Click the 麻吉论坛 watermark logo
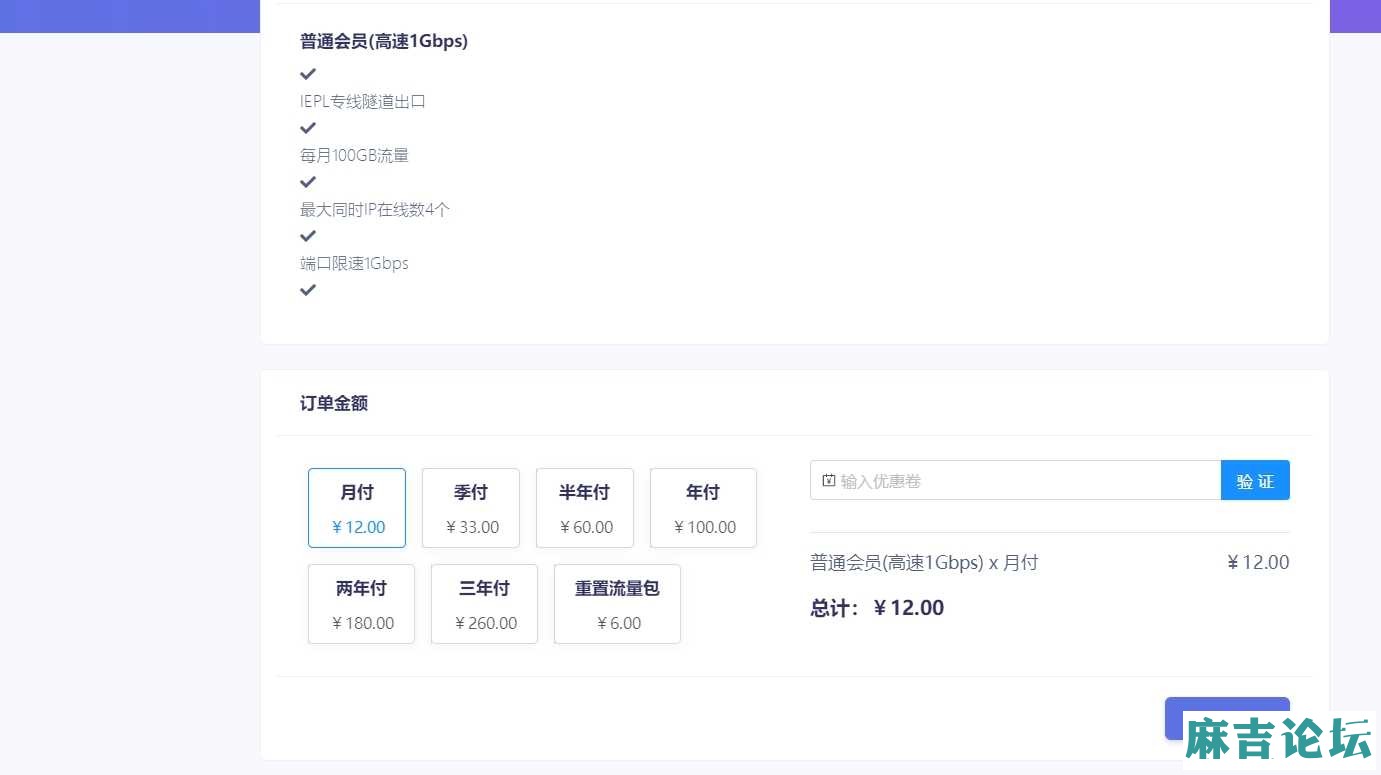1381x775 pixels. [1278, 740]
